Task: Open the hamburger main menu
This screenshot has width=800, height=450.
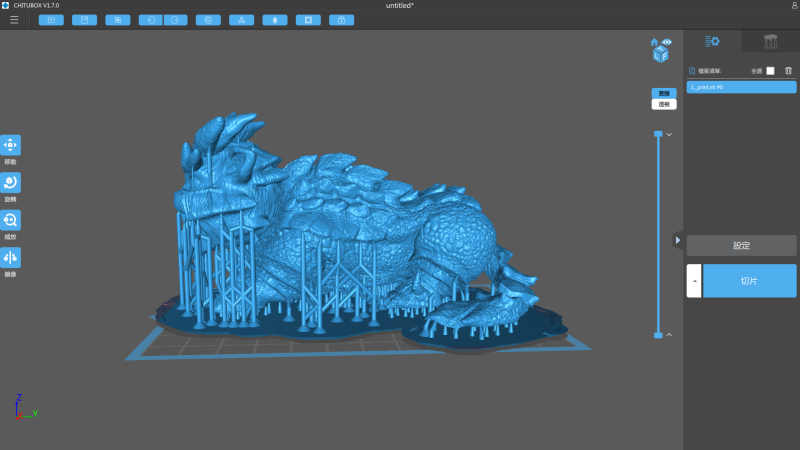Action: 14,20
